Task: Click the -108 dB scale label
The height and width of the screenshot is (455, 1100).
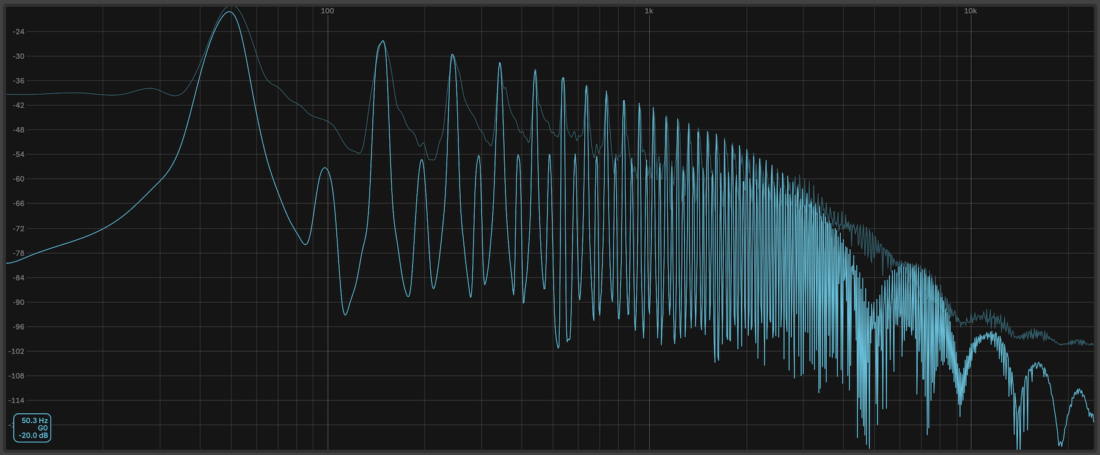Action: pyautogui.click(x=17, y=376)
